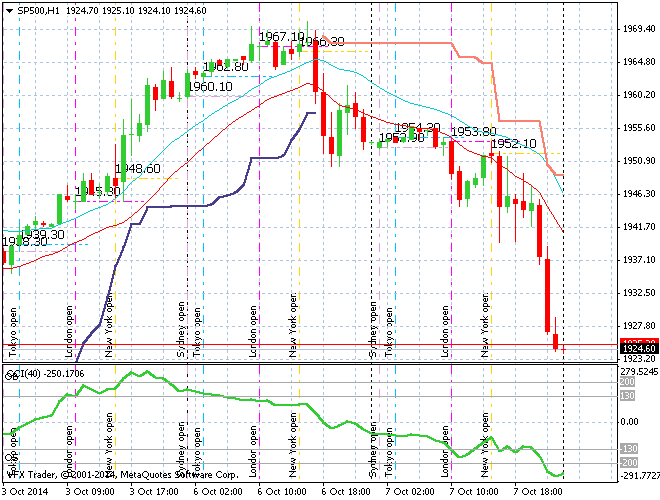This screenshot has width=660, height=500.
Task: Click the 1955.60 price scale value
Action: 637,128
